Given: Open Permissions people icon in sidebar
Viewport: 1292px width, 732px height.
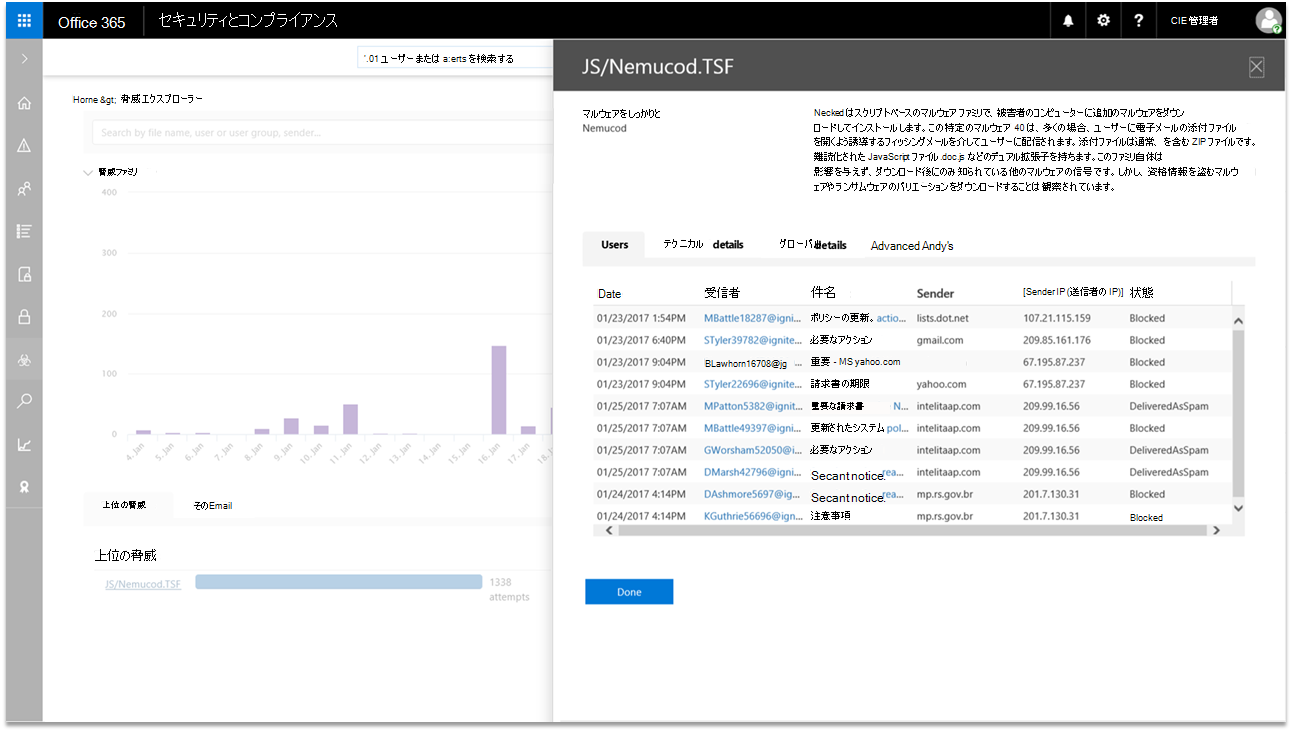Looking at the screenshot, I should click(x=24, y=188).
